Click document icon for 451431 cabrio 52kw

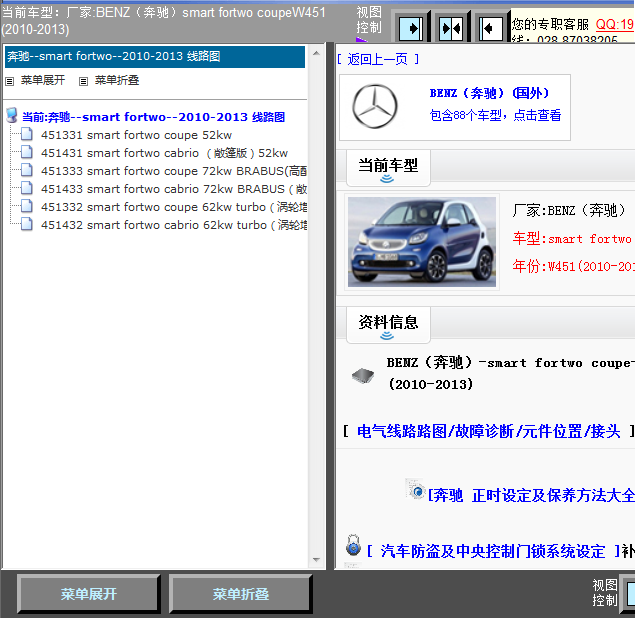[27, 152]
